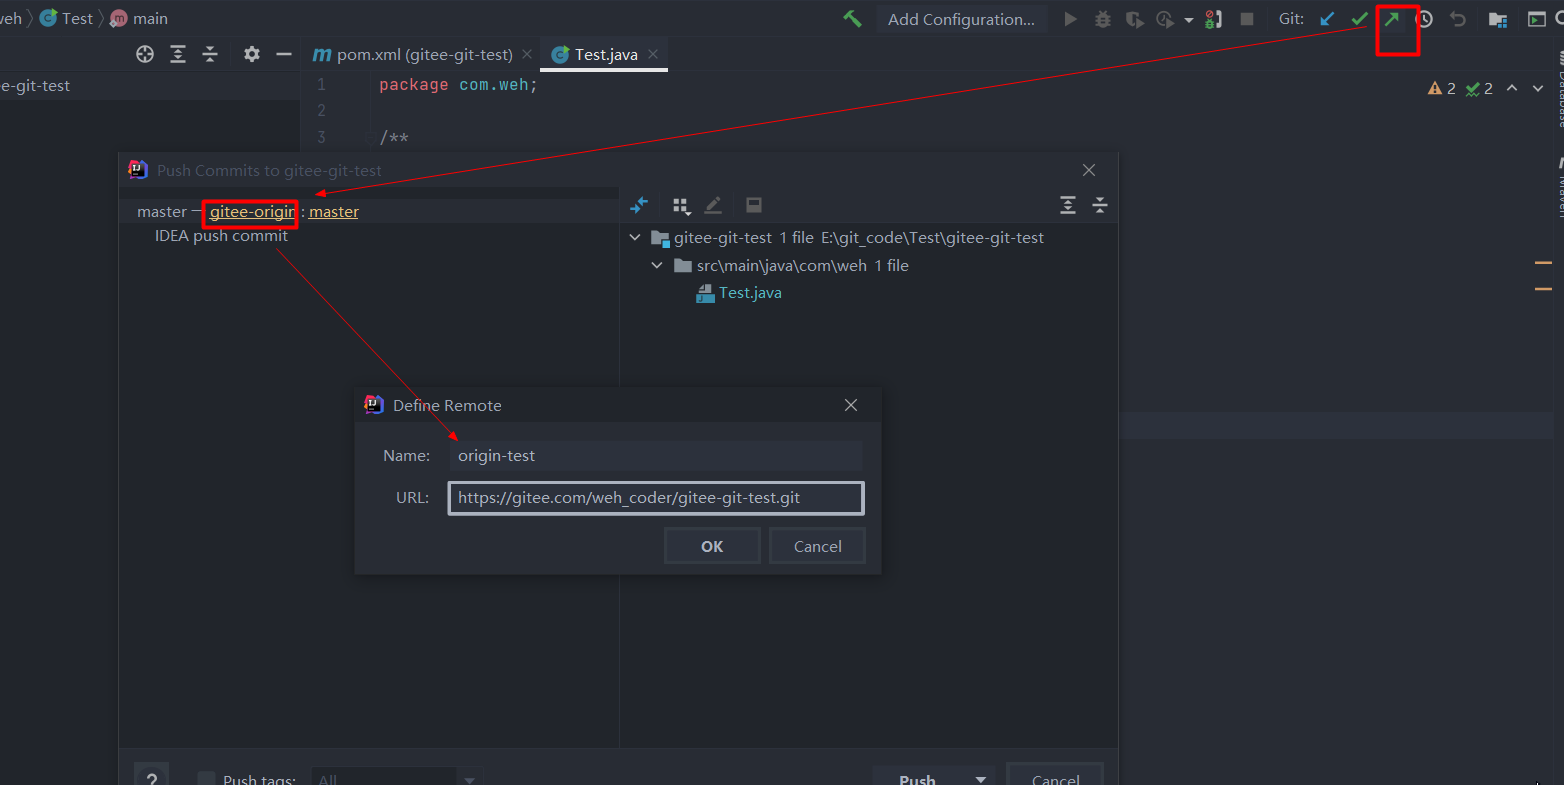Open the Project Structure folder icon
Viewport: 1564px width, 785px height.
(x=1498, y=19)
